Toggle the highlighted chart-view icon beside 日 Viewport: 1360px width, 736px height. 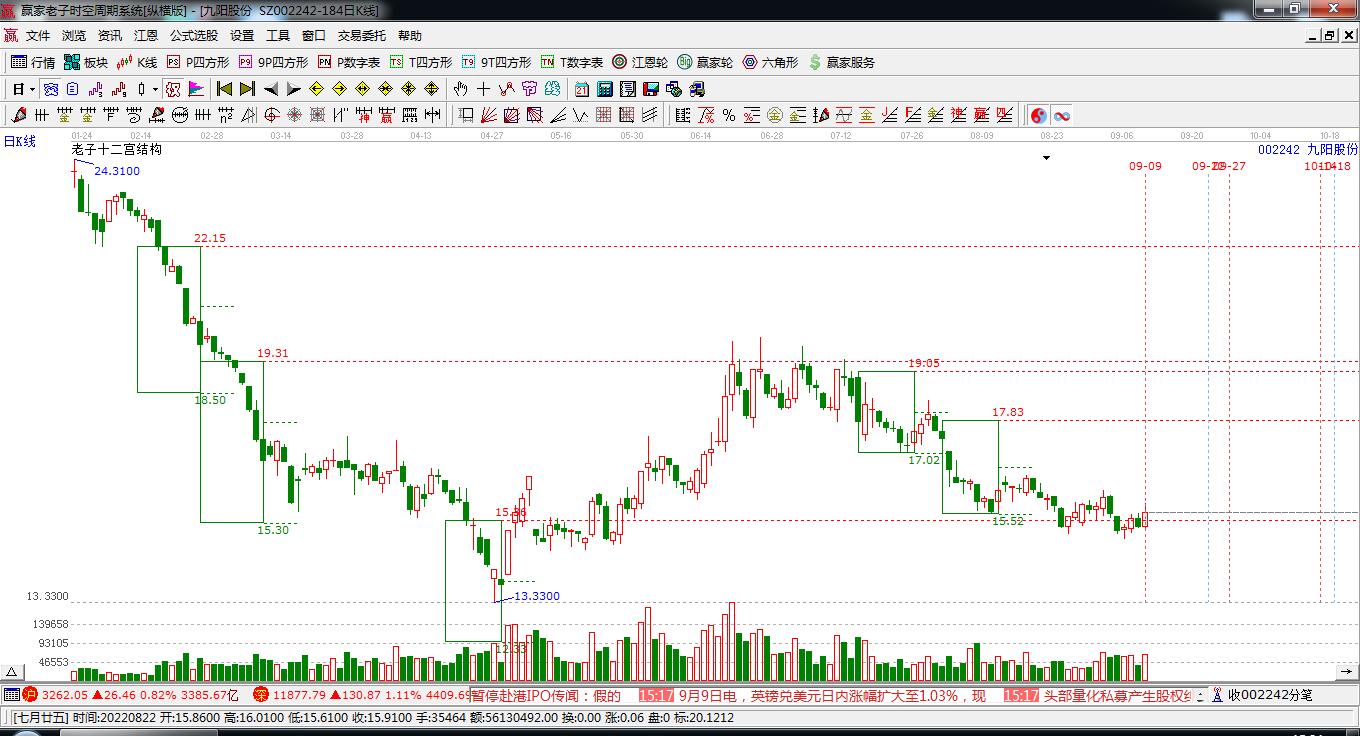pos(50,89)
